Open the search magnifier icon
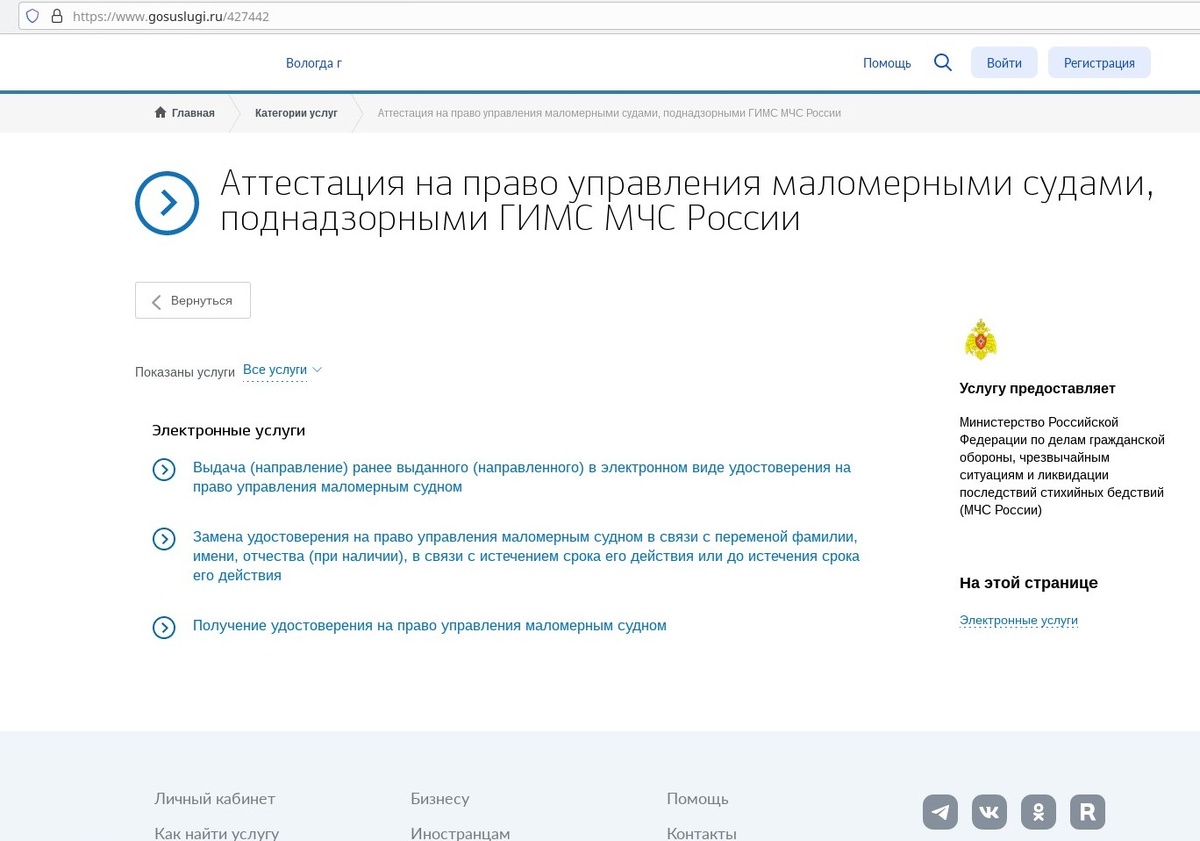The image size is (1200, 841). point(942,62)
